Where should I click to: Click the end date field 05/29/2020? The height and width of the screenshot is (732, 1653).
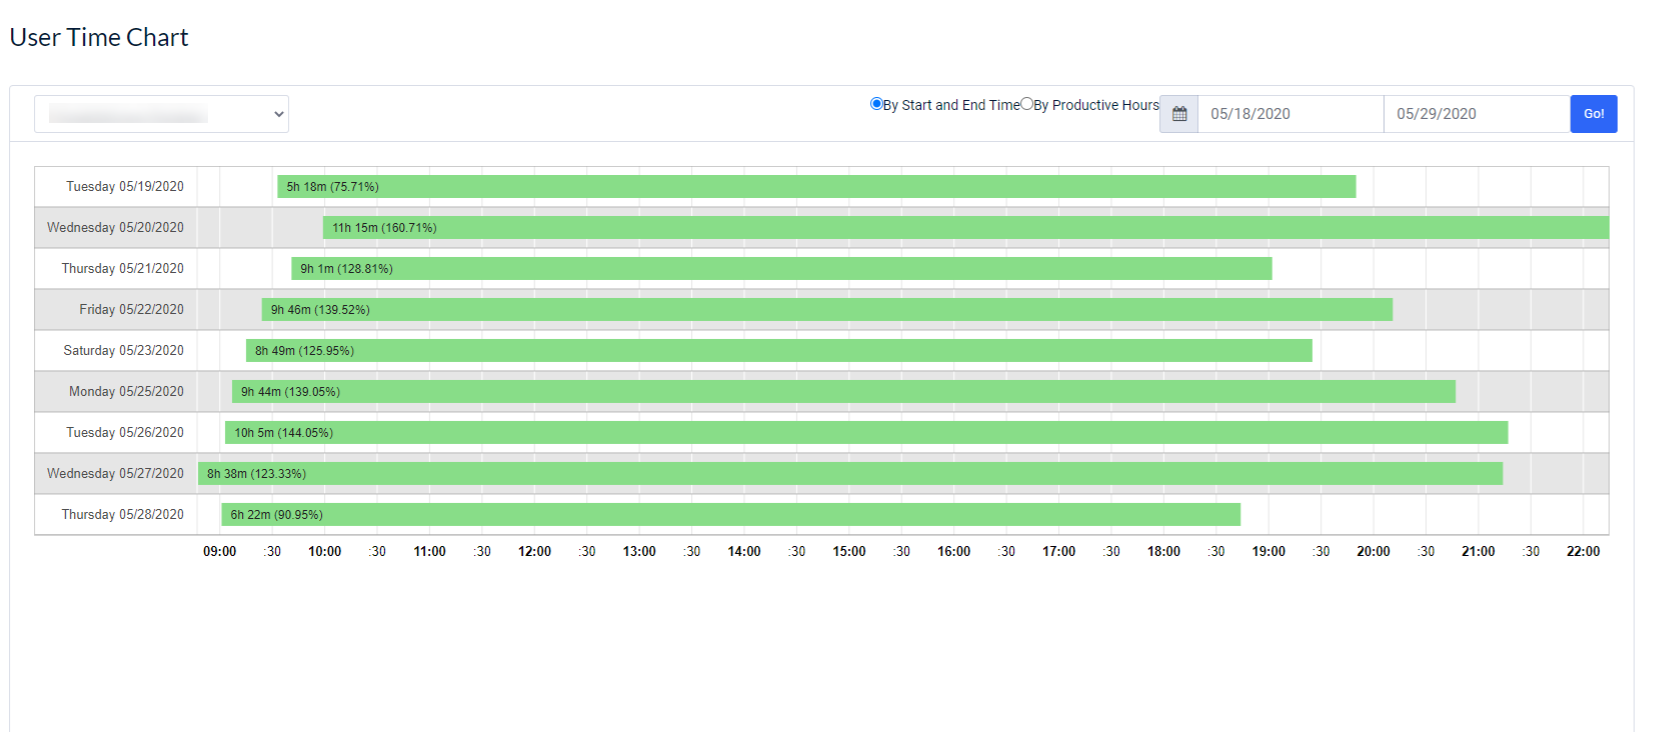click(x=1477, y=114)
